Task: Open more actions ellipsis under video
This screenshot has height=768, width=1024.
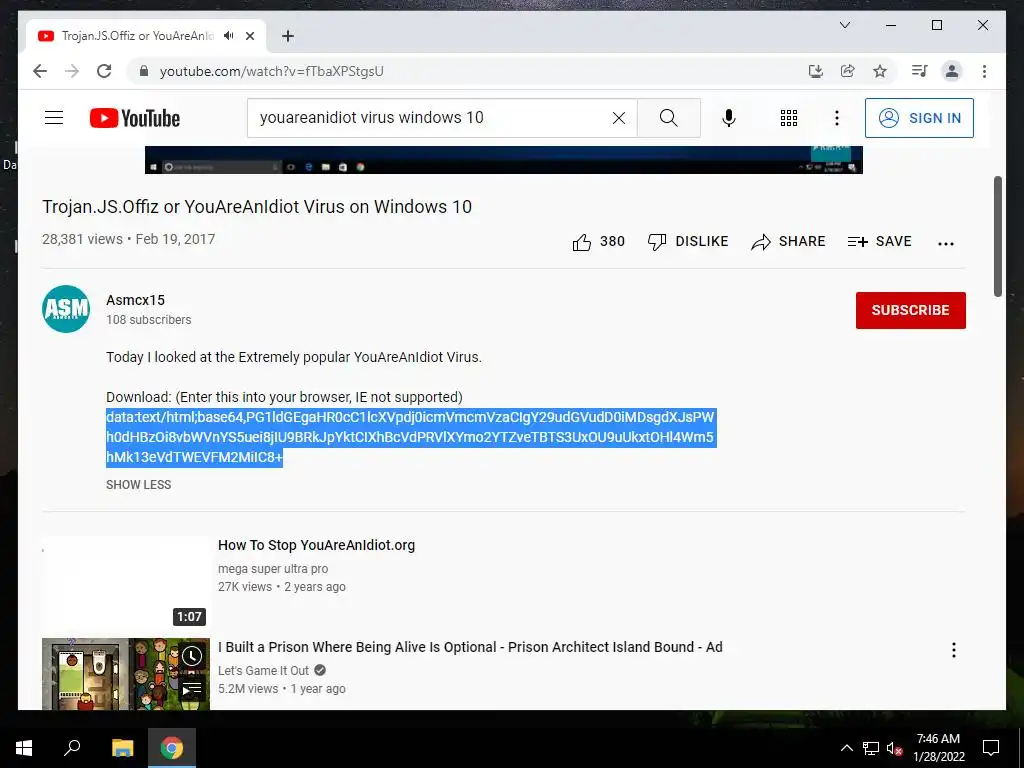Action: click(x=946, y=243)
